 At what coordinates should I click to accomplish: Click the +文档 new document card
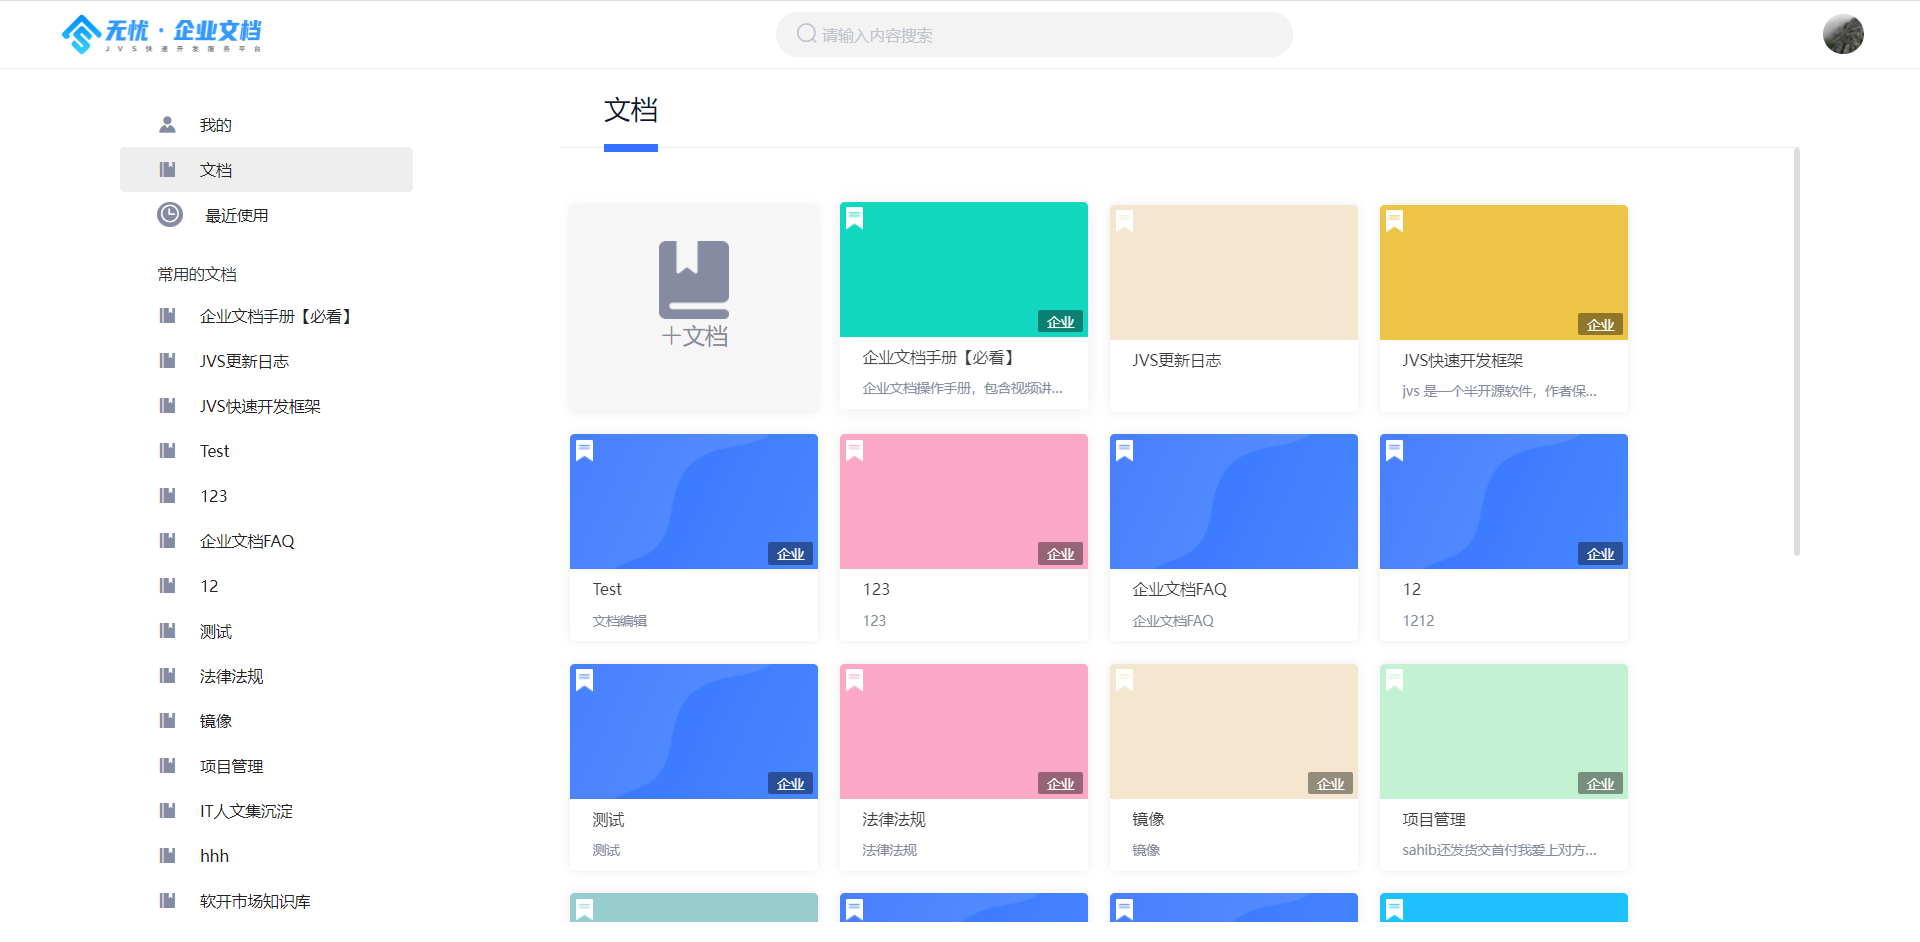(694, 307)
